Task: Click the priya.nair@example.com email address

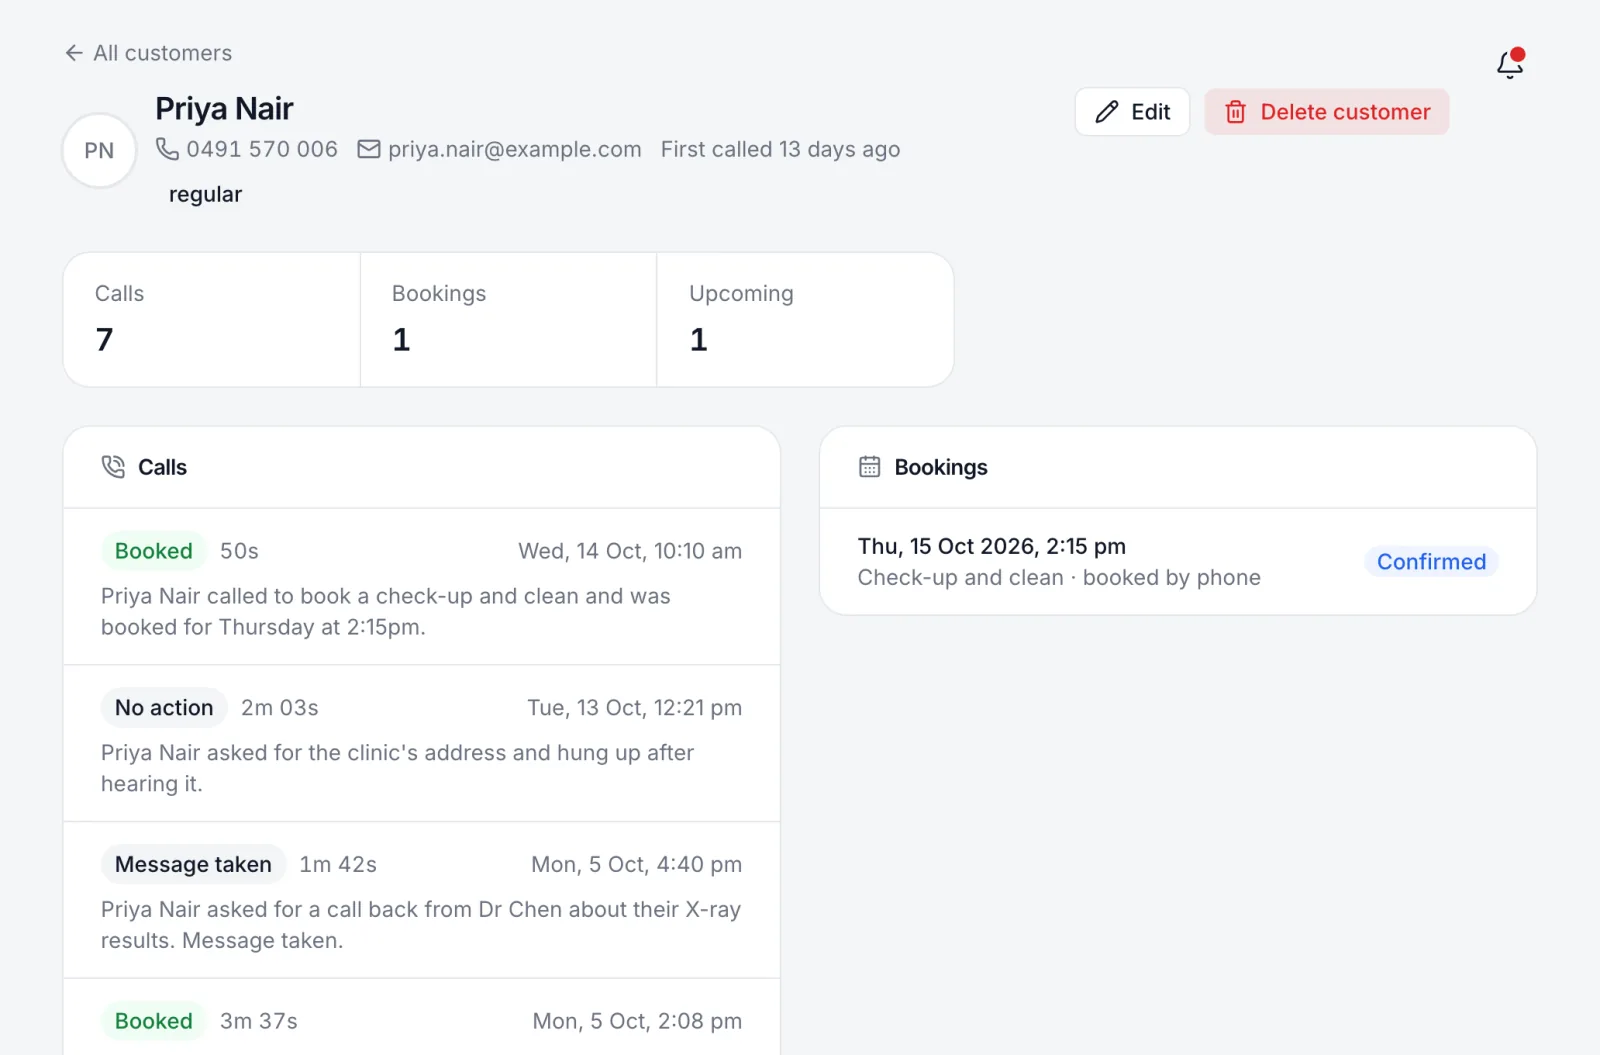Action: pyautogui.click(x=515, y=149)
